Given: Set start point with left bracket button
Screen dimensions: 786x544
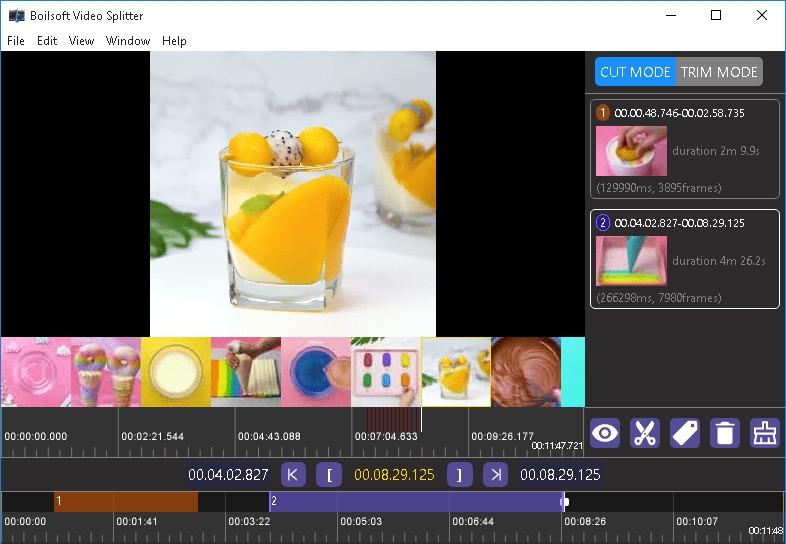Looking at the screenshot, I should coord(329,474).
